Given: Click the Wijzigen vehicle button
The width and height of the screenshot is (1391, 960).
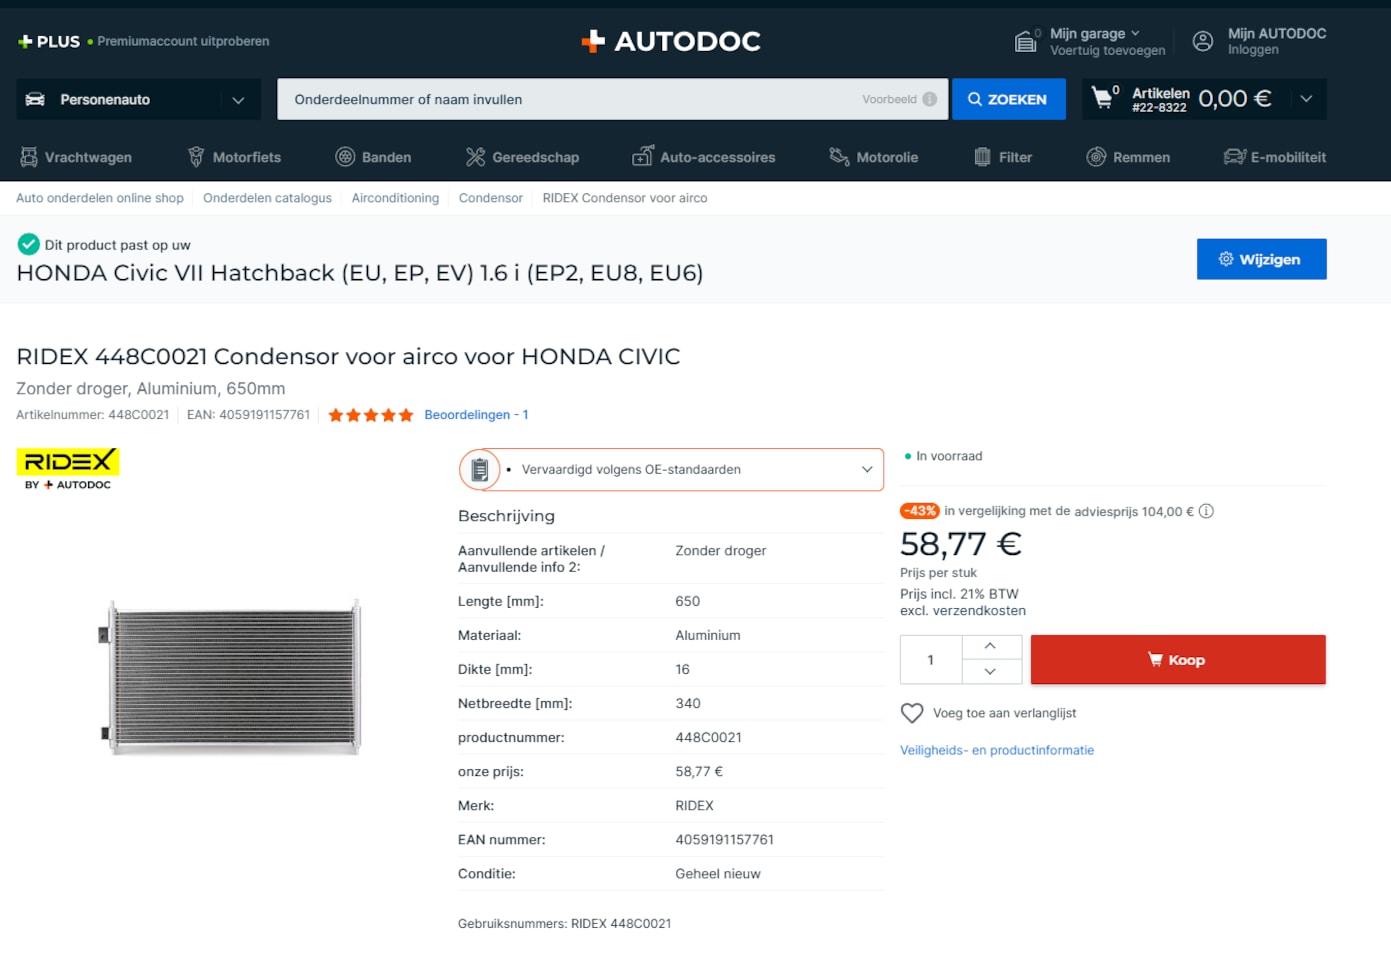Looking at the screenshot, I should [x=1260, y=259].
